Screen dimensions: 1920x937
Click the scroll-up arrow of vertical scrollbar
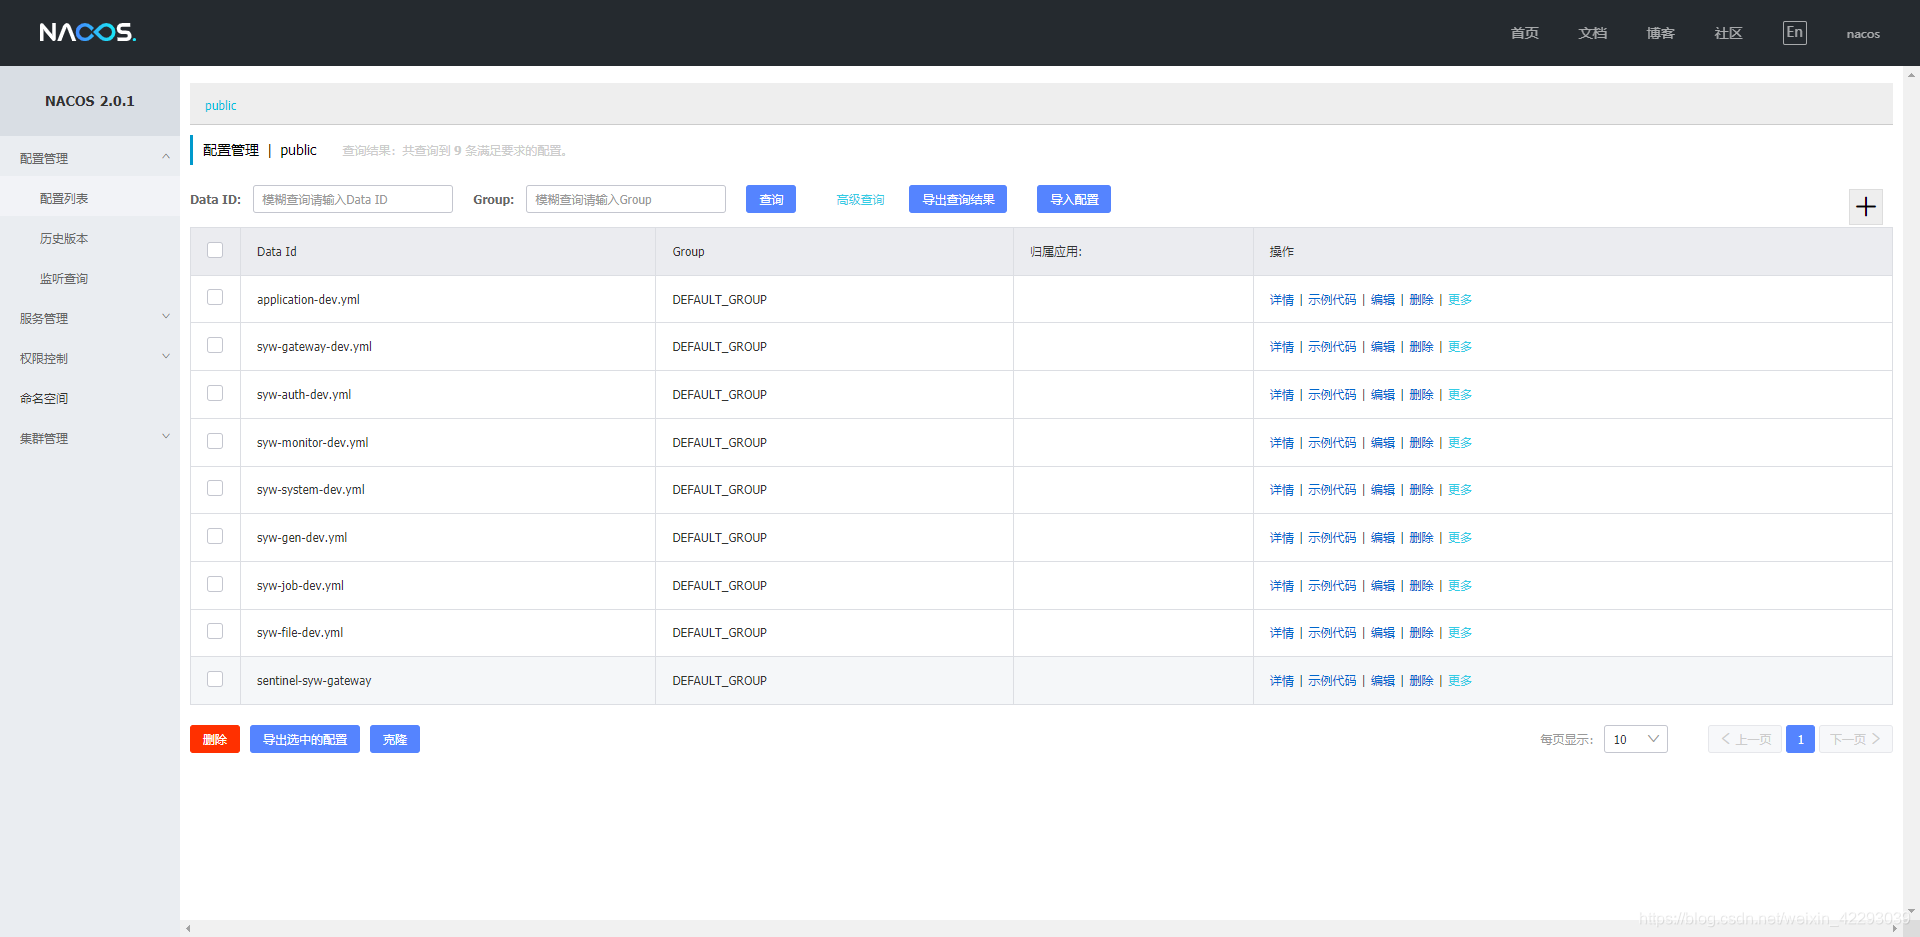coord(1912,74)
